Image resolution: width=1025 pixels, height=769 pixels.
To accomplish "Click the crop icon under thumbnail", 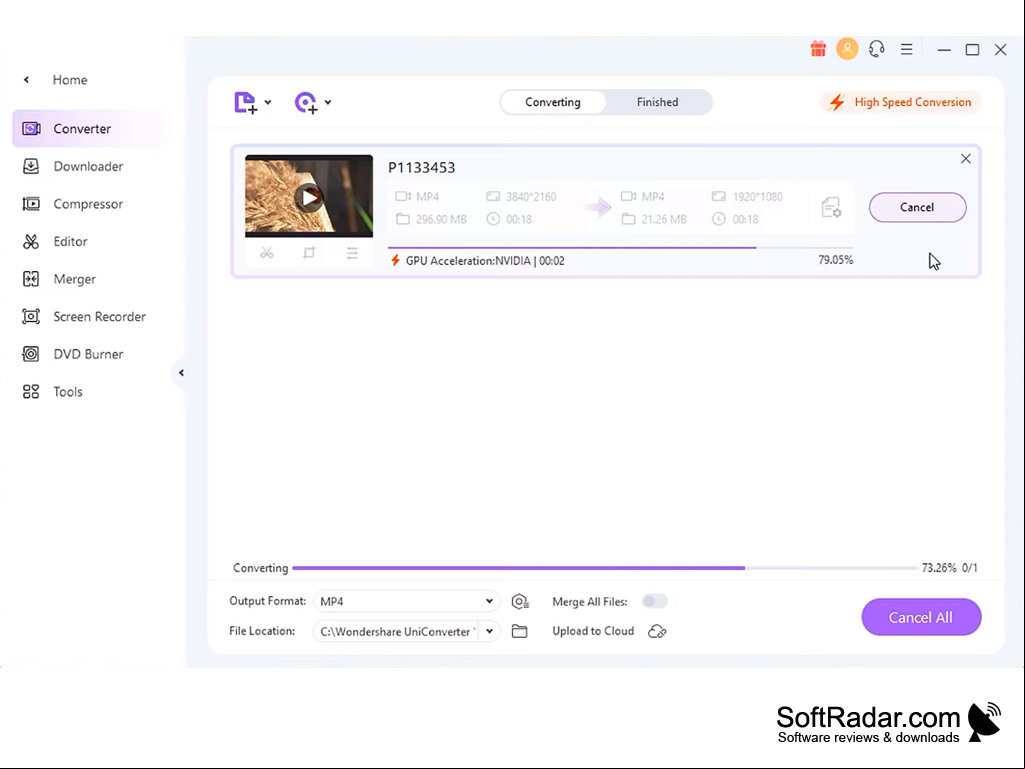I will pos(309,253).
